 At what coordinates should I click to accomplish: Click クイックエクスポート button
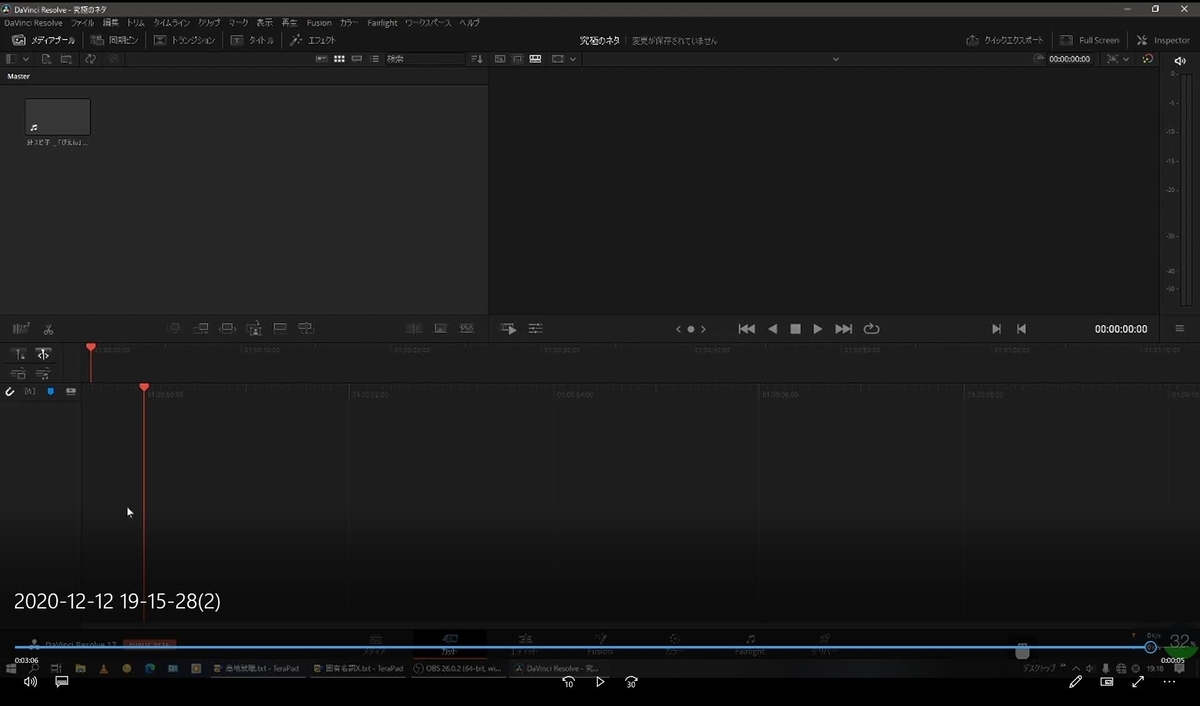pos(1005,40)
